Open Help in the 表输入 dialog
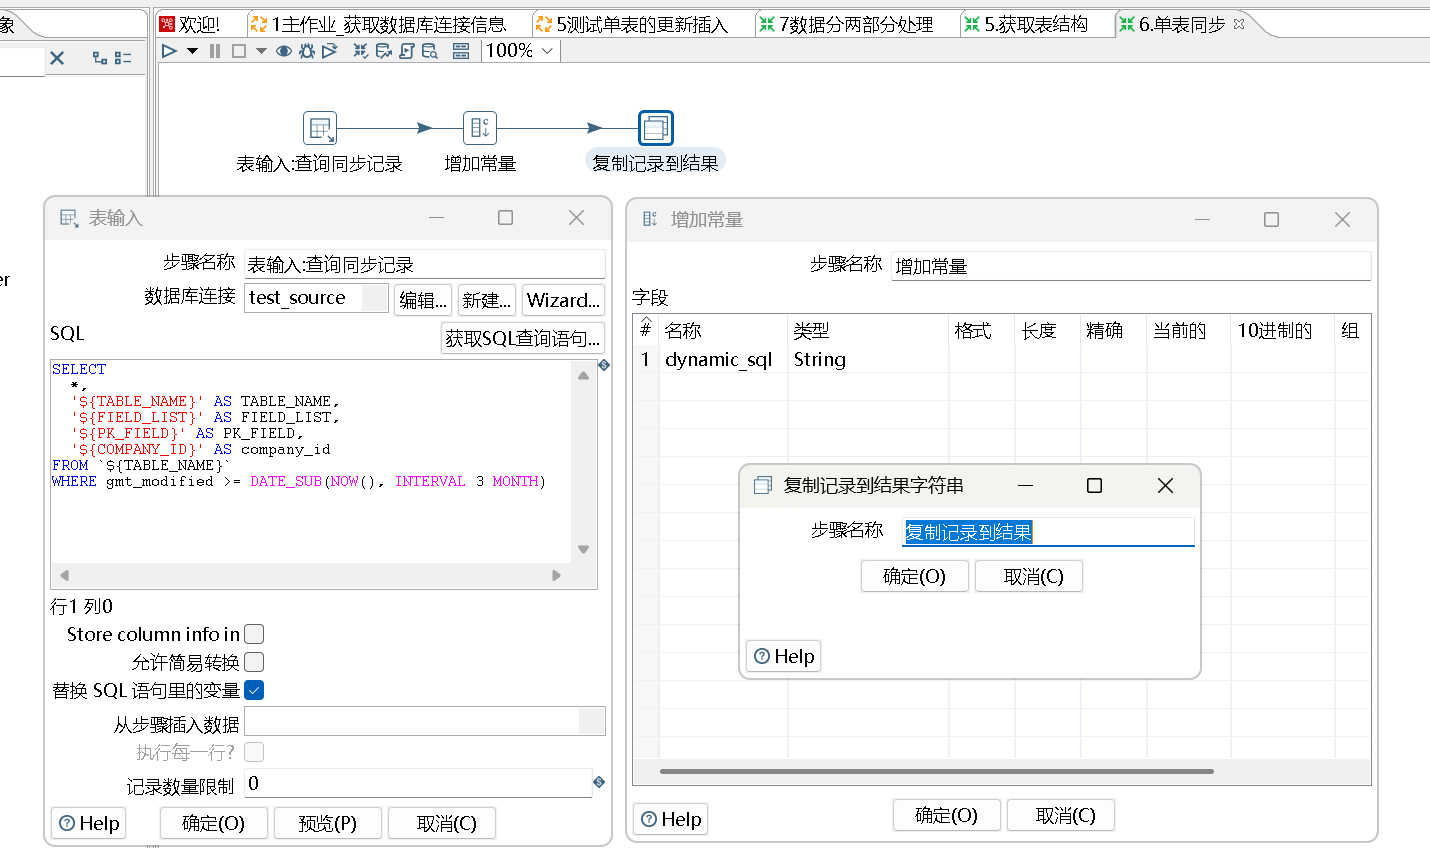 (89, 823)
